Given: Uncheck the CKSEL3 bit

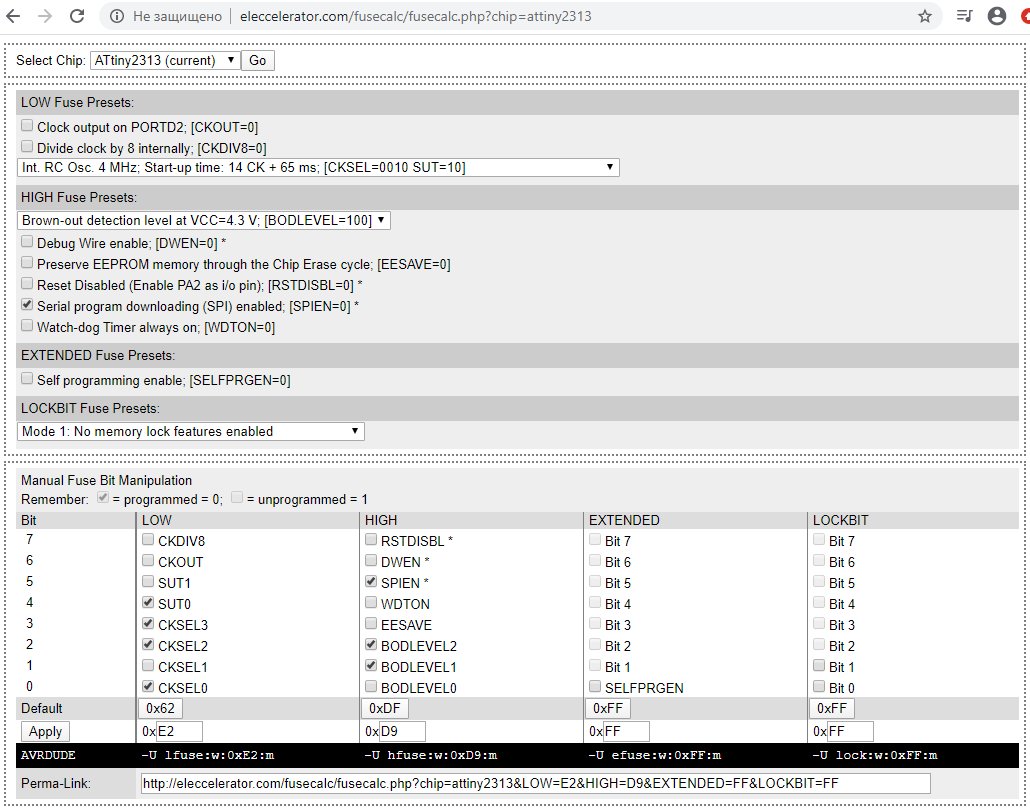Looking at the screenshot, I should (148, 623).
